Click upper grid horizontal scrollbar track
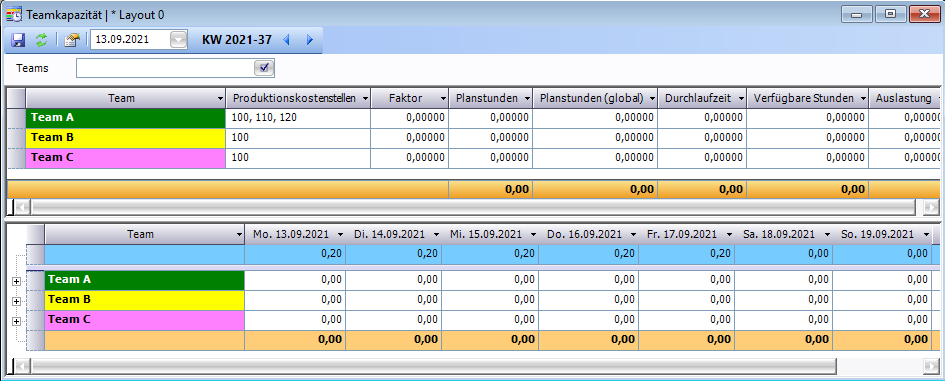Screen dimensions: 945x381 (x=473, y=208)
